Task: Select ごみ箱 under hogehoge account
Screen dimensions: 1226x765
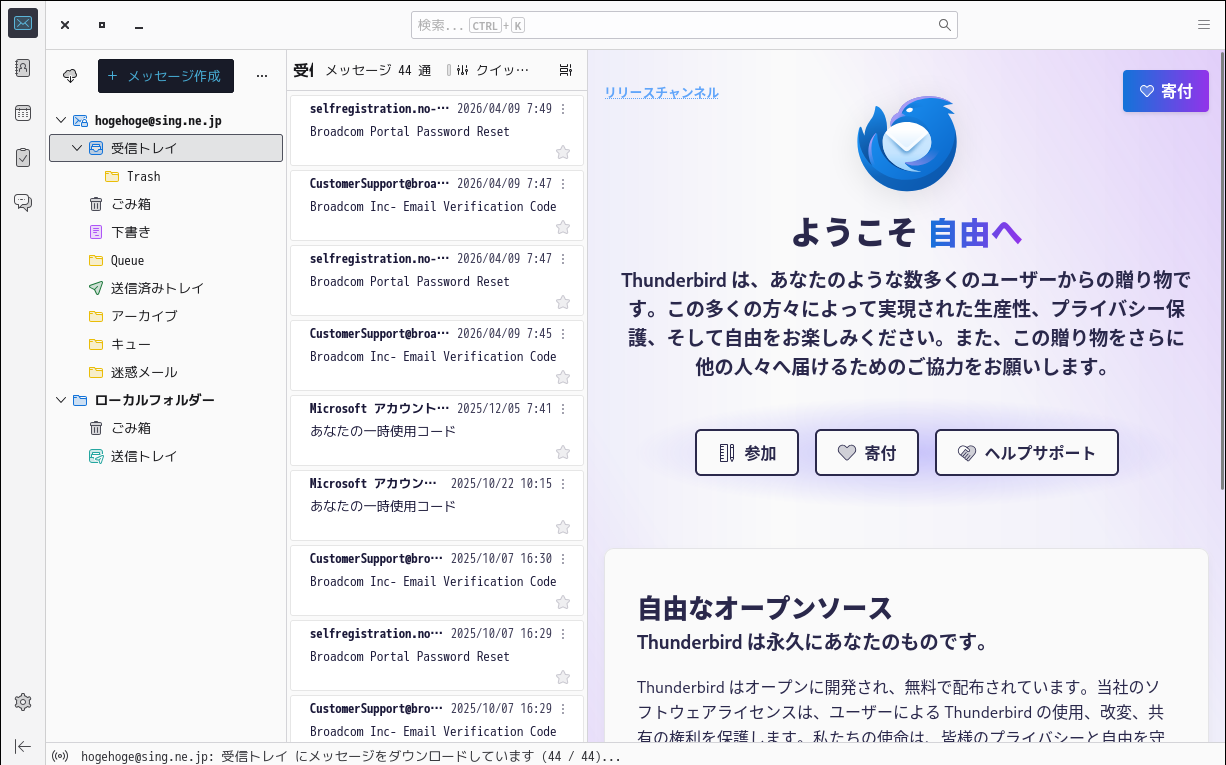Action: tap(166, 204)
